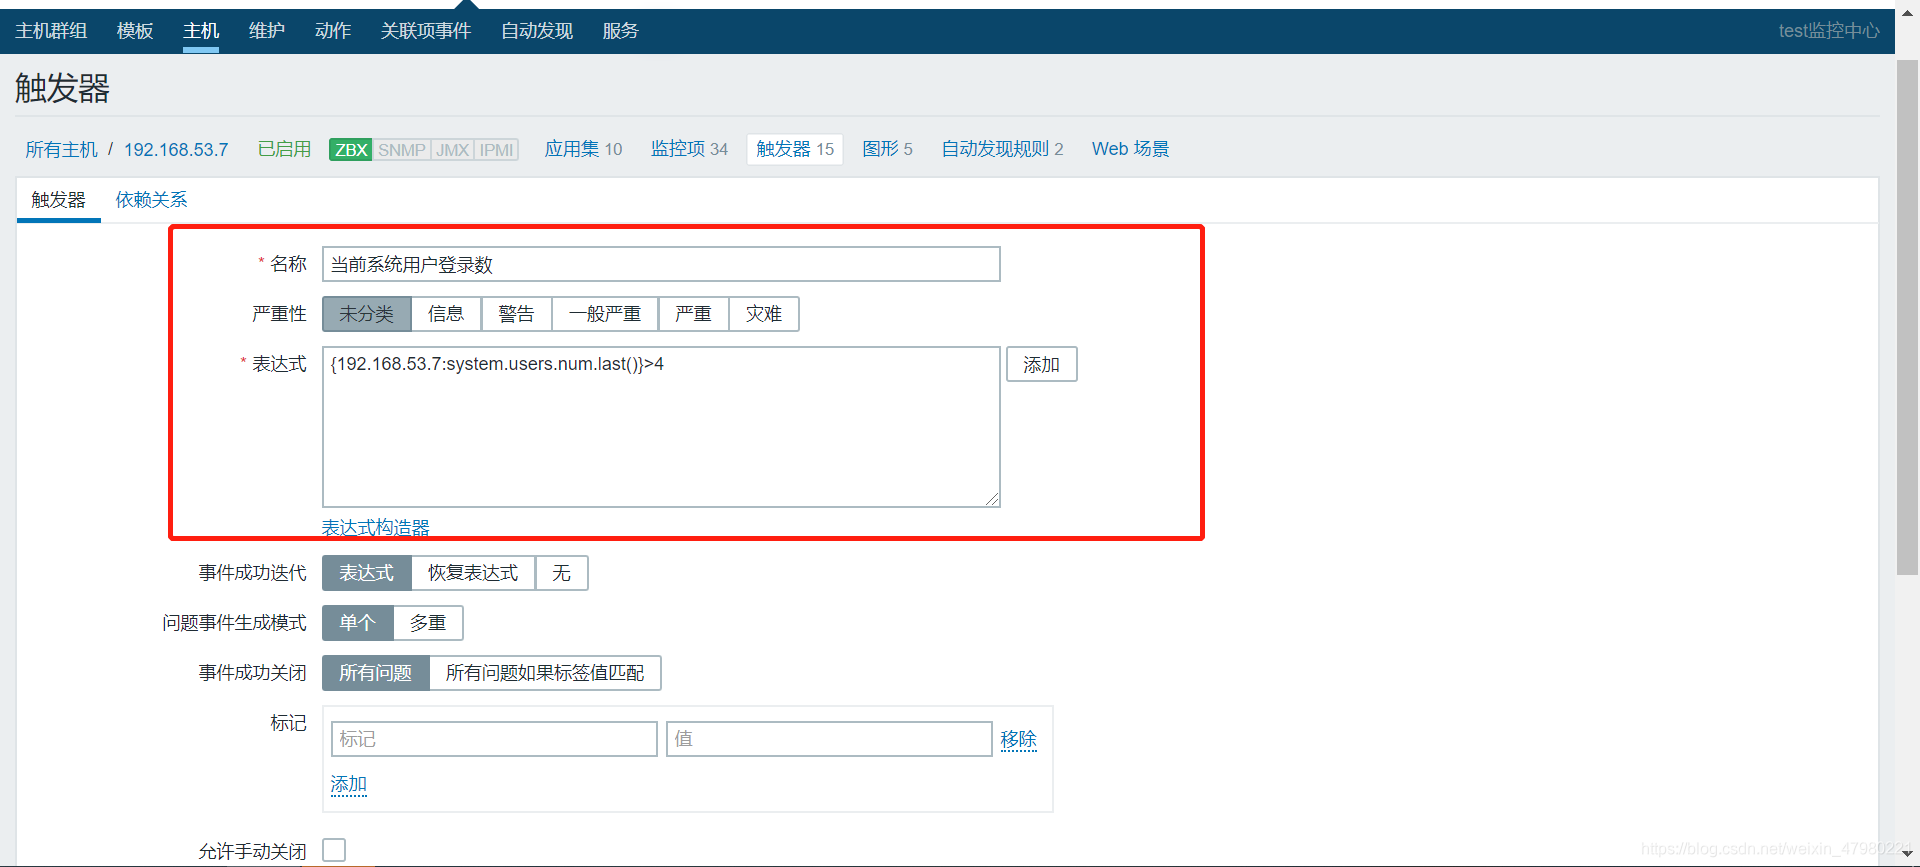Go to 应用集 10 link
Screen dimensions: 1920x867
pyautogui.click(x=583, y=149)
